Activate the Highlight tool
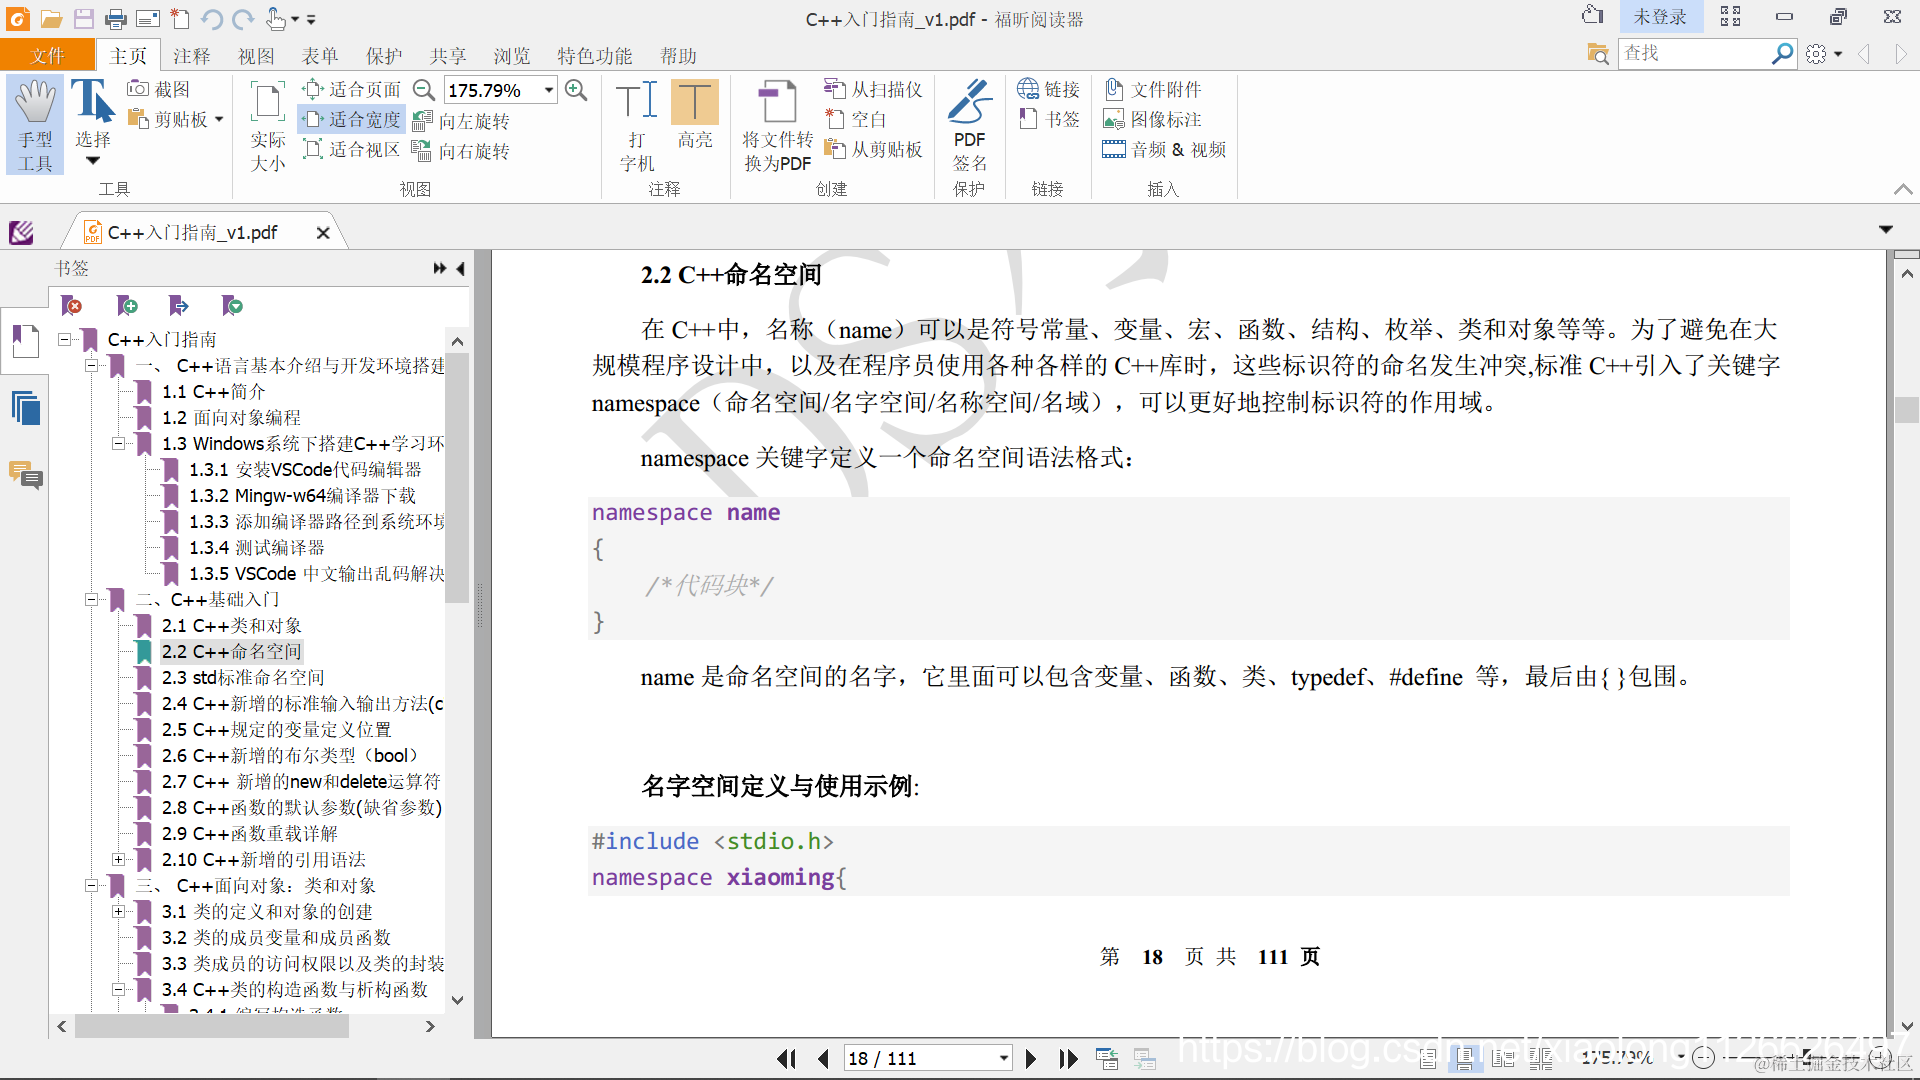Viewport: 1920px width, 1080px height. point(694,114)
